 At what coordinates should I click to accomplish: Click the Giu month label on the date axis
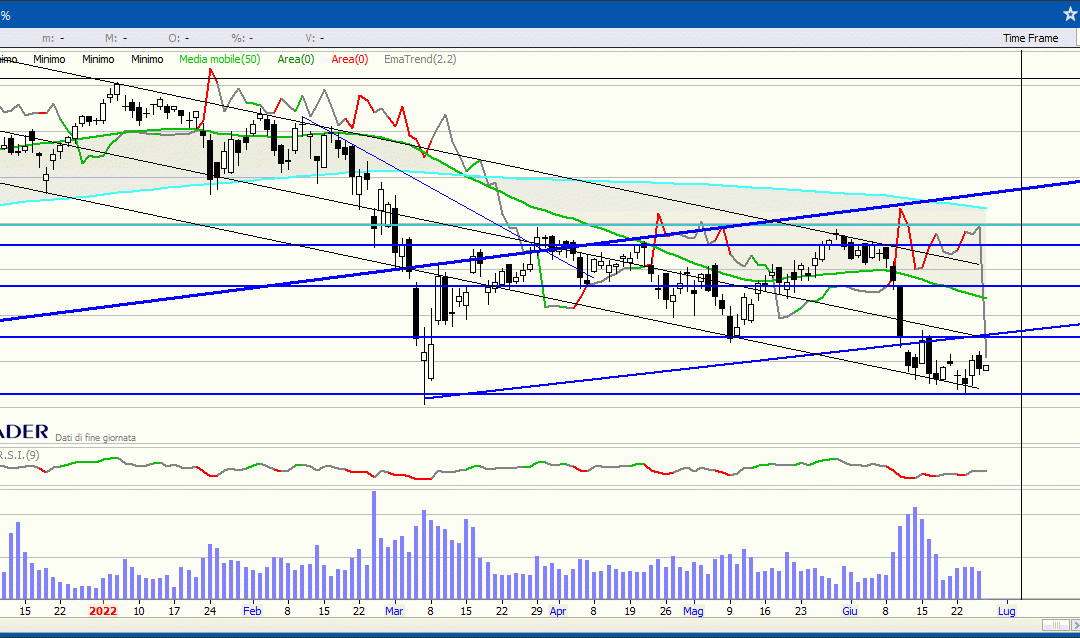point(850,611)
